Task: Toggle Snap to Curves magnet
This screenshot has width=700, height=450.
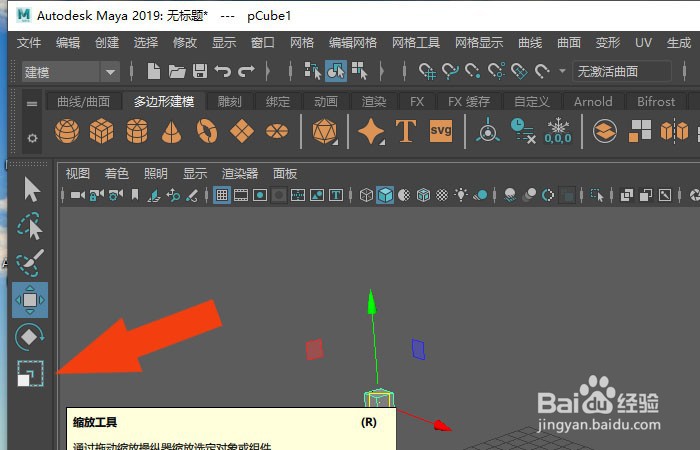Action: click(x=450, y=71)
